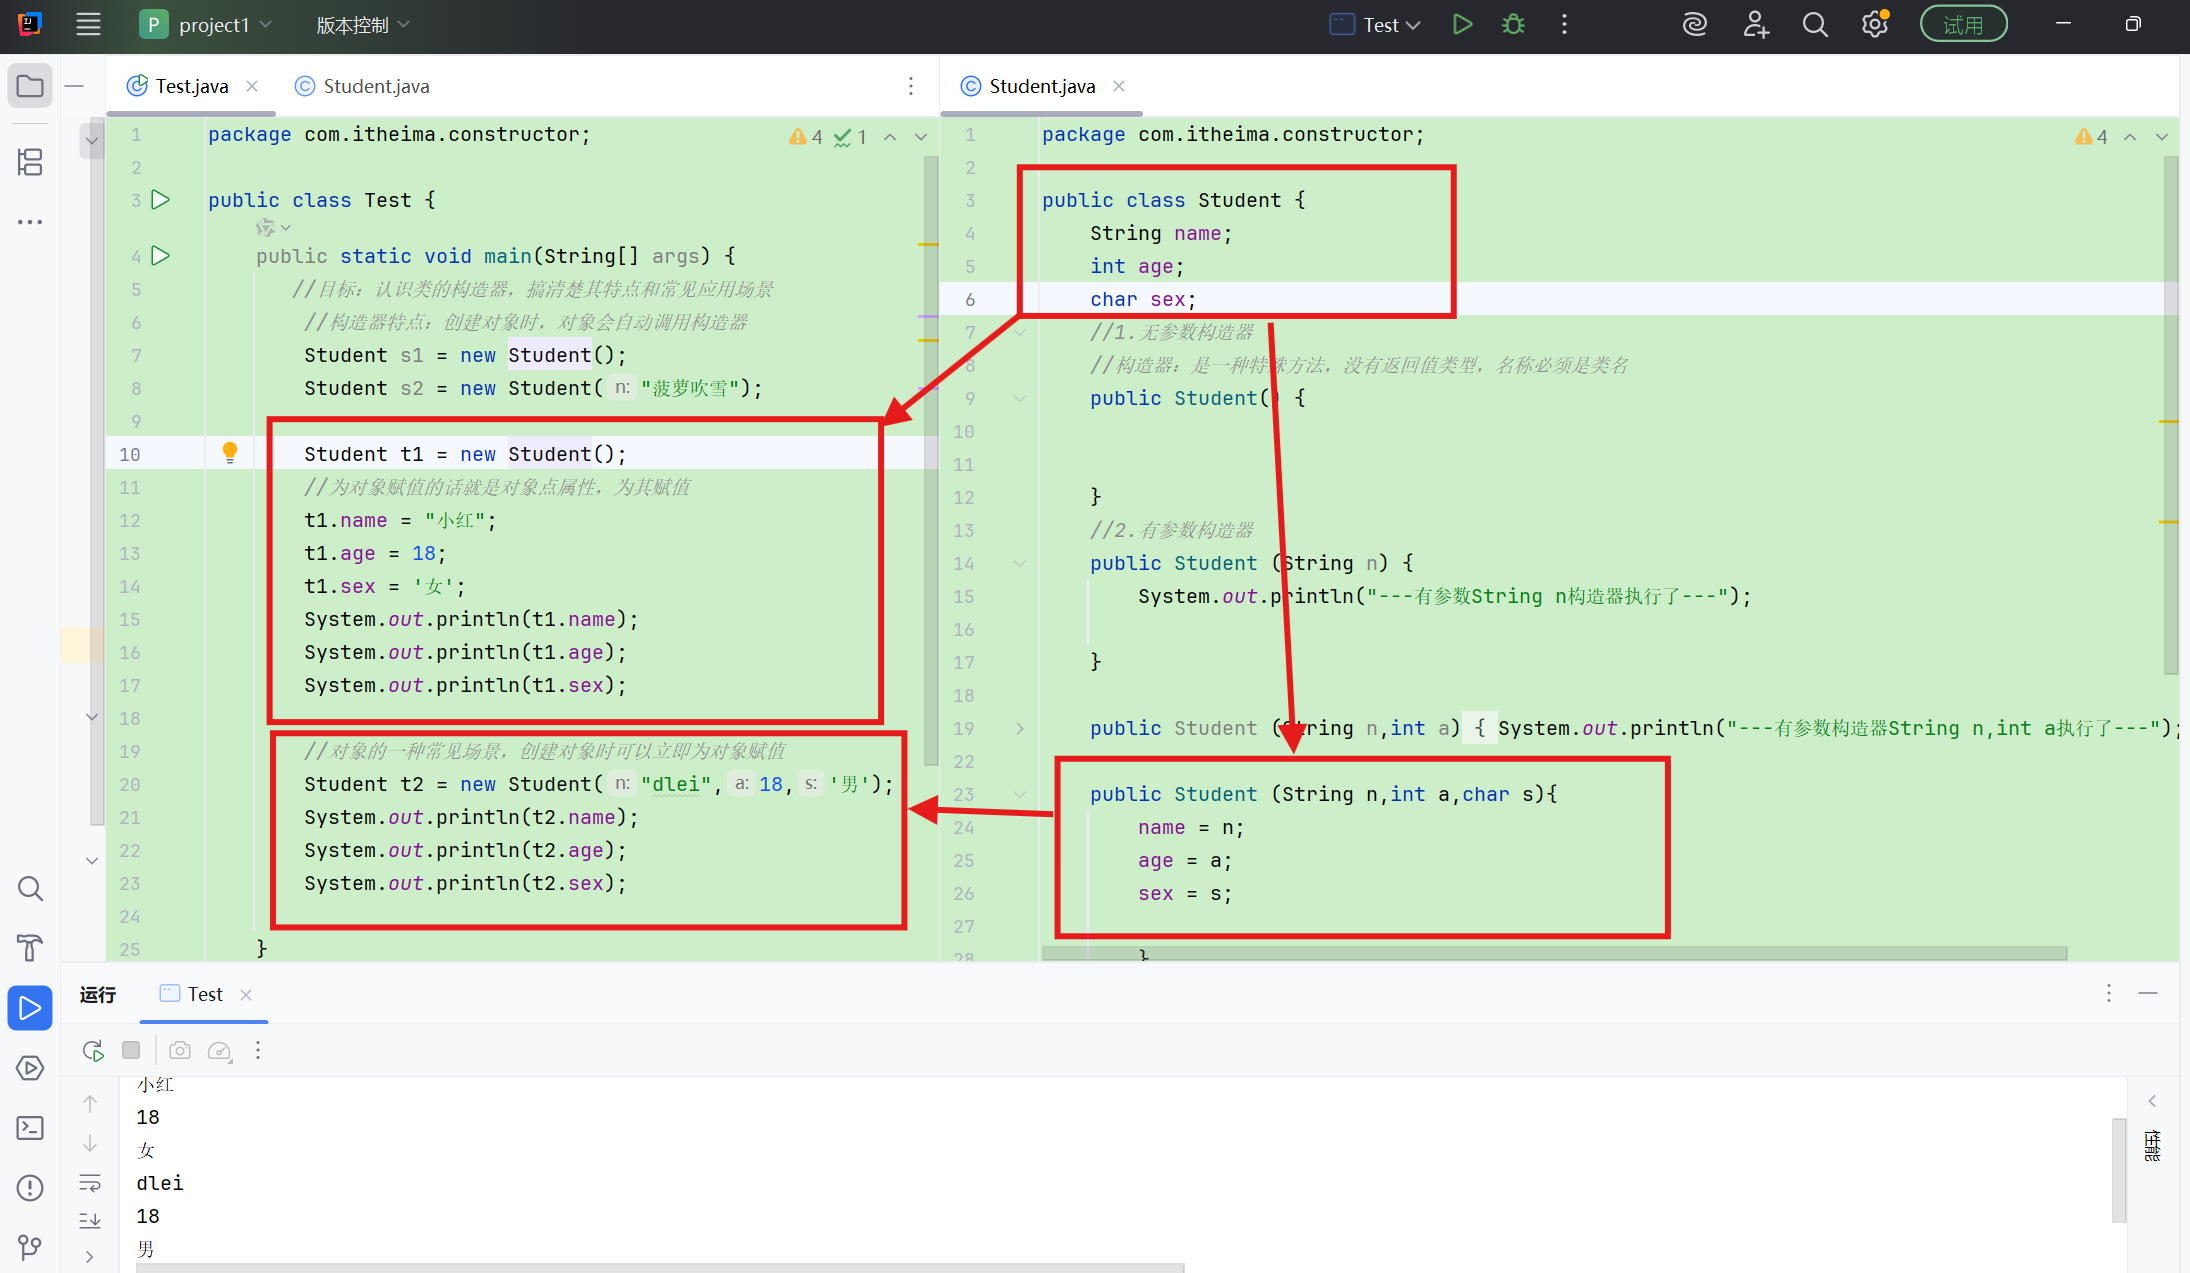Click the 试用 trial button

coord(1963,25)
